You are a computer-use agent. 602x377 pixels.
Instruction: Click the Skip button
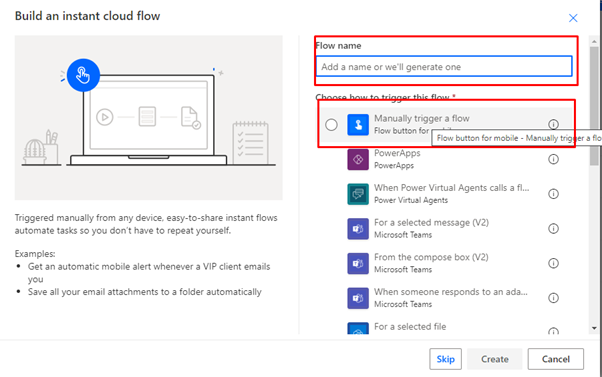click(x=445, y=359)
